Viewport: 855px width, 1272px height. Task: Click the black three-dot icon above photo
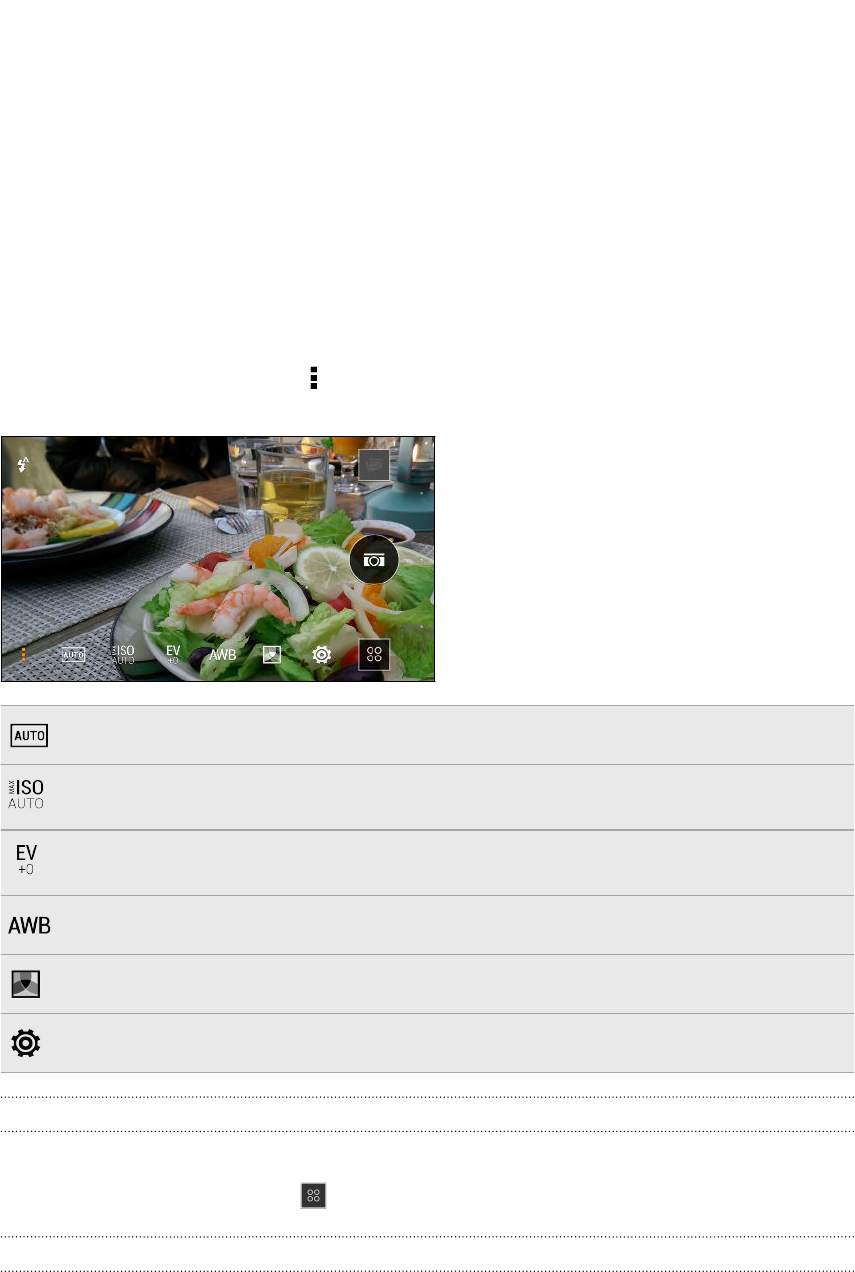(314, 377)
